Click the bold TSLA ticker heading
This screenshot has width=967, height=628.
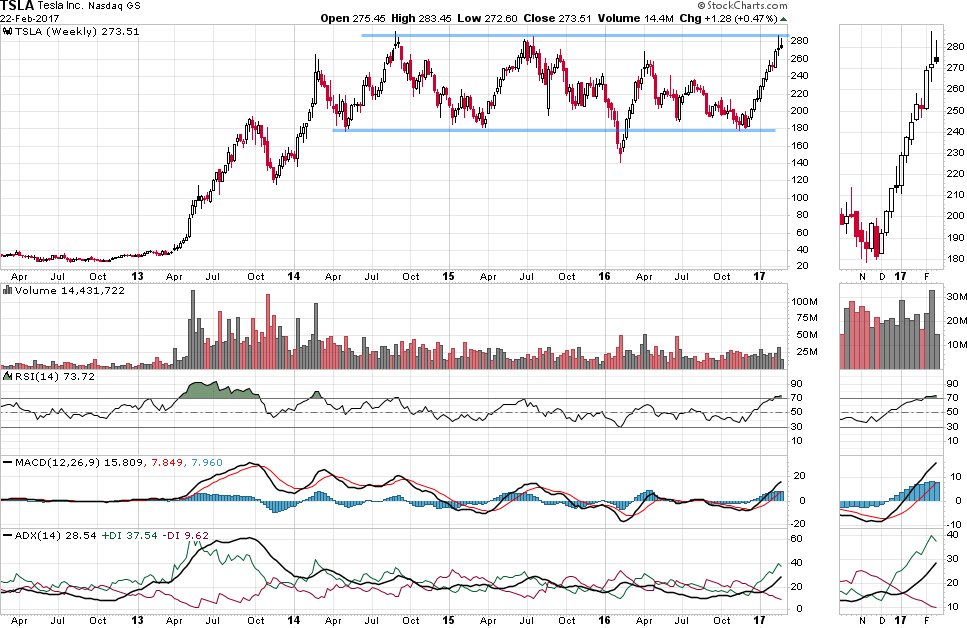[x=17, y=6]
